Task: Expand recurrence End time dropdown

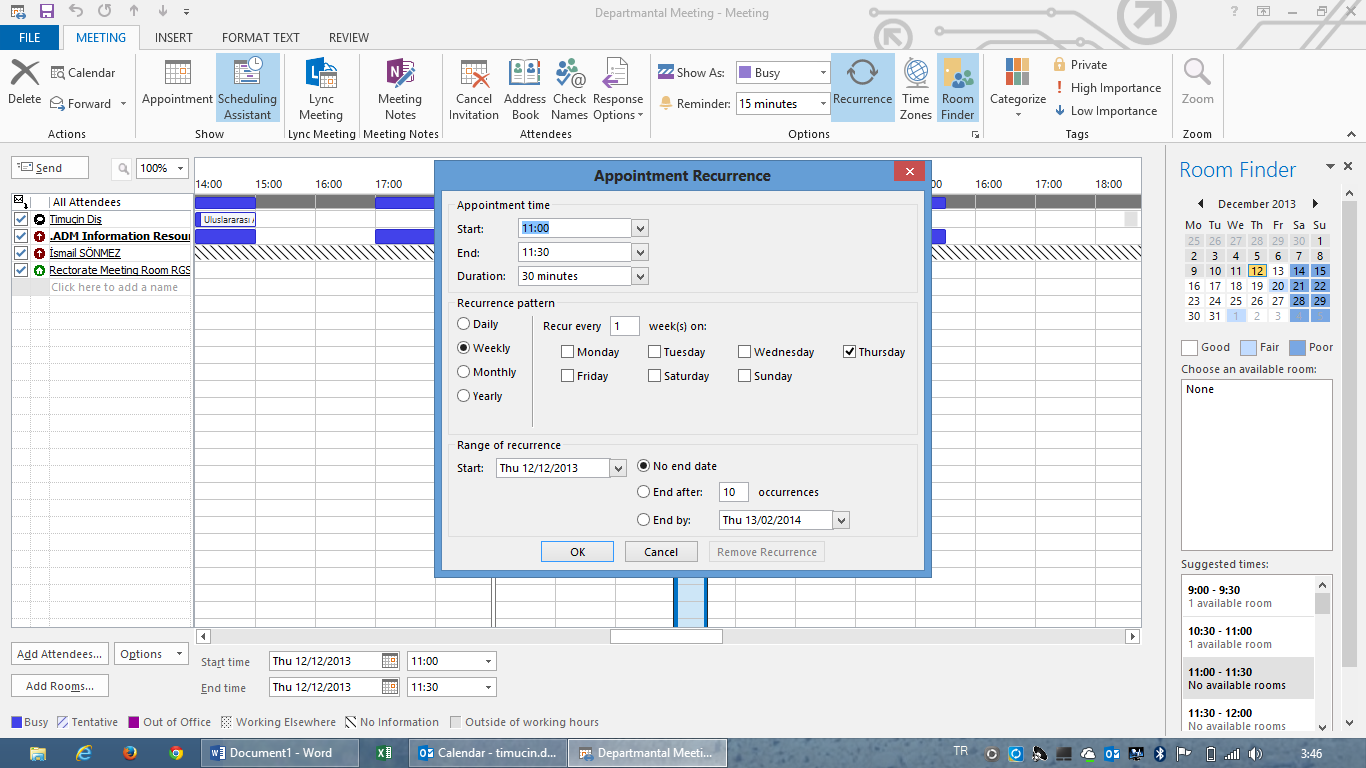Action: click(640, 252)
